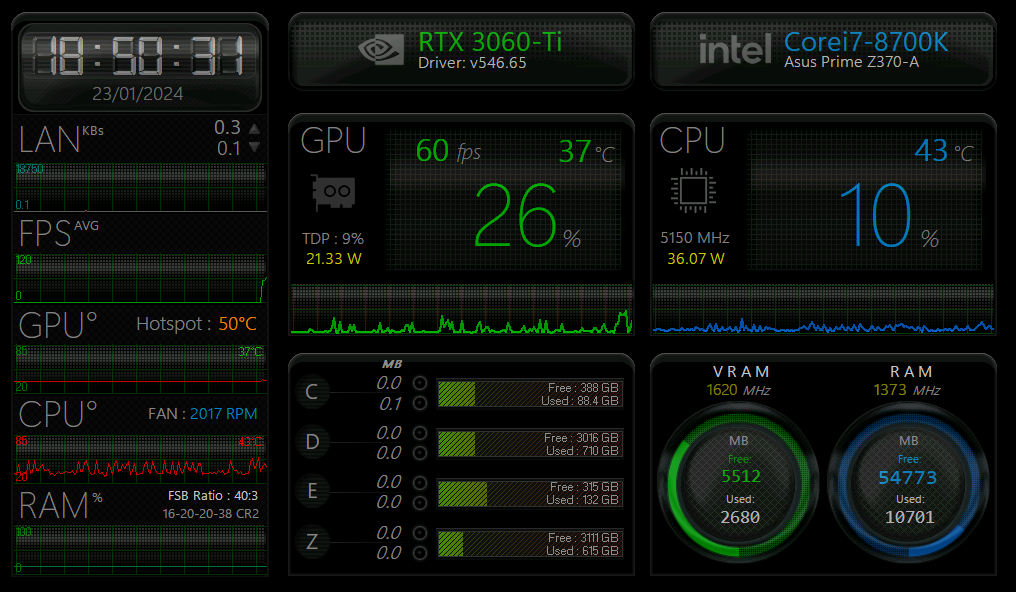1016x592 pixels.
Task: Click the processor chip icon under CPU
Action: click(x=693, y=190)
